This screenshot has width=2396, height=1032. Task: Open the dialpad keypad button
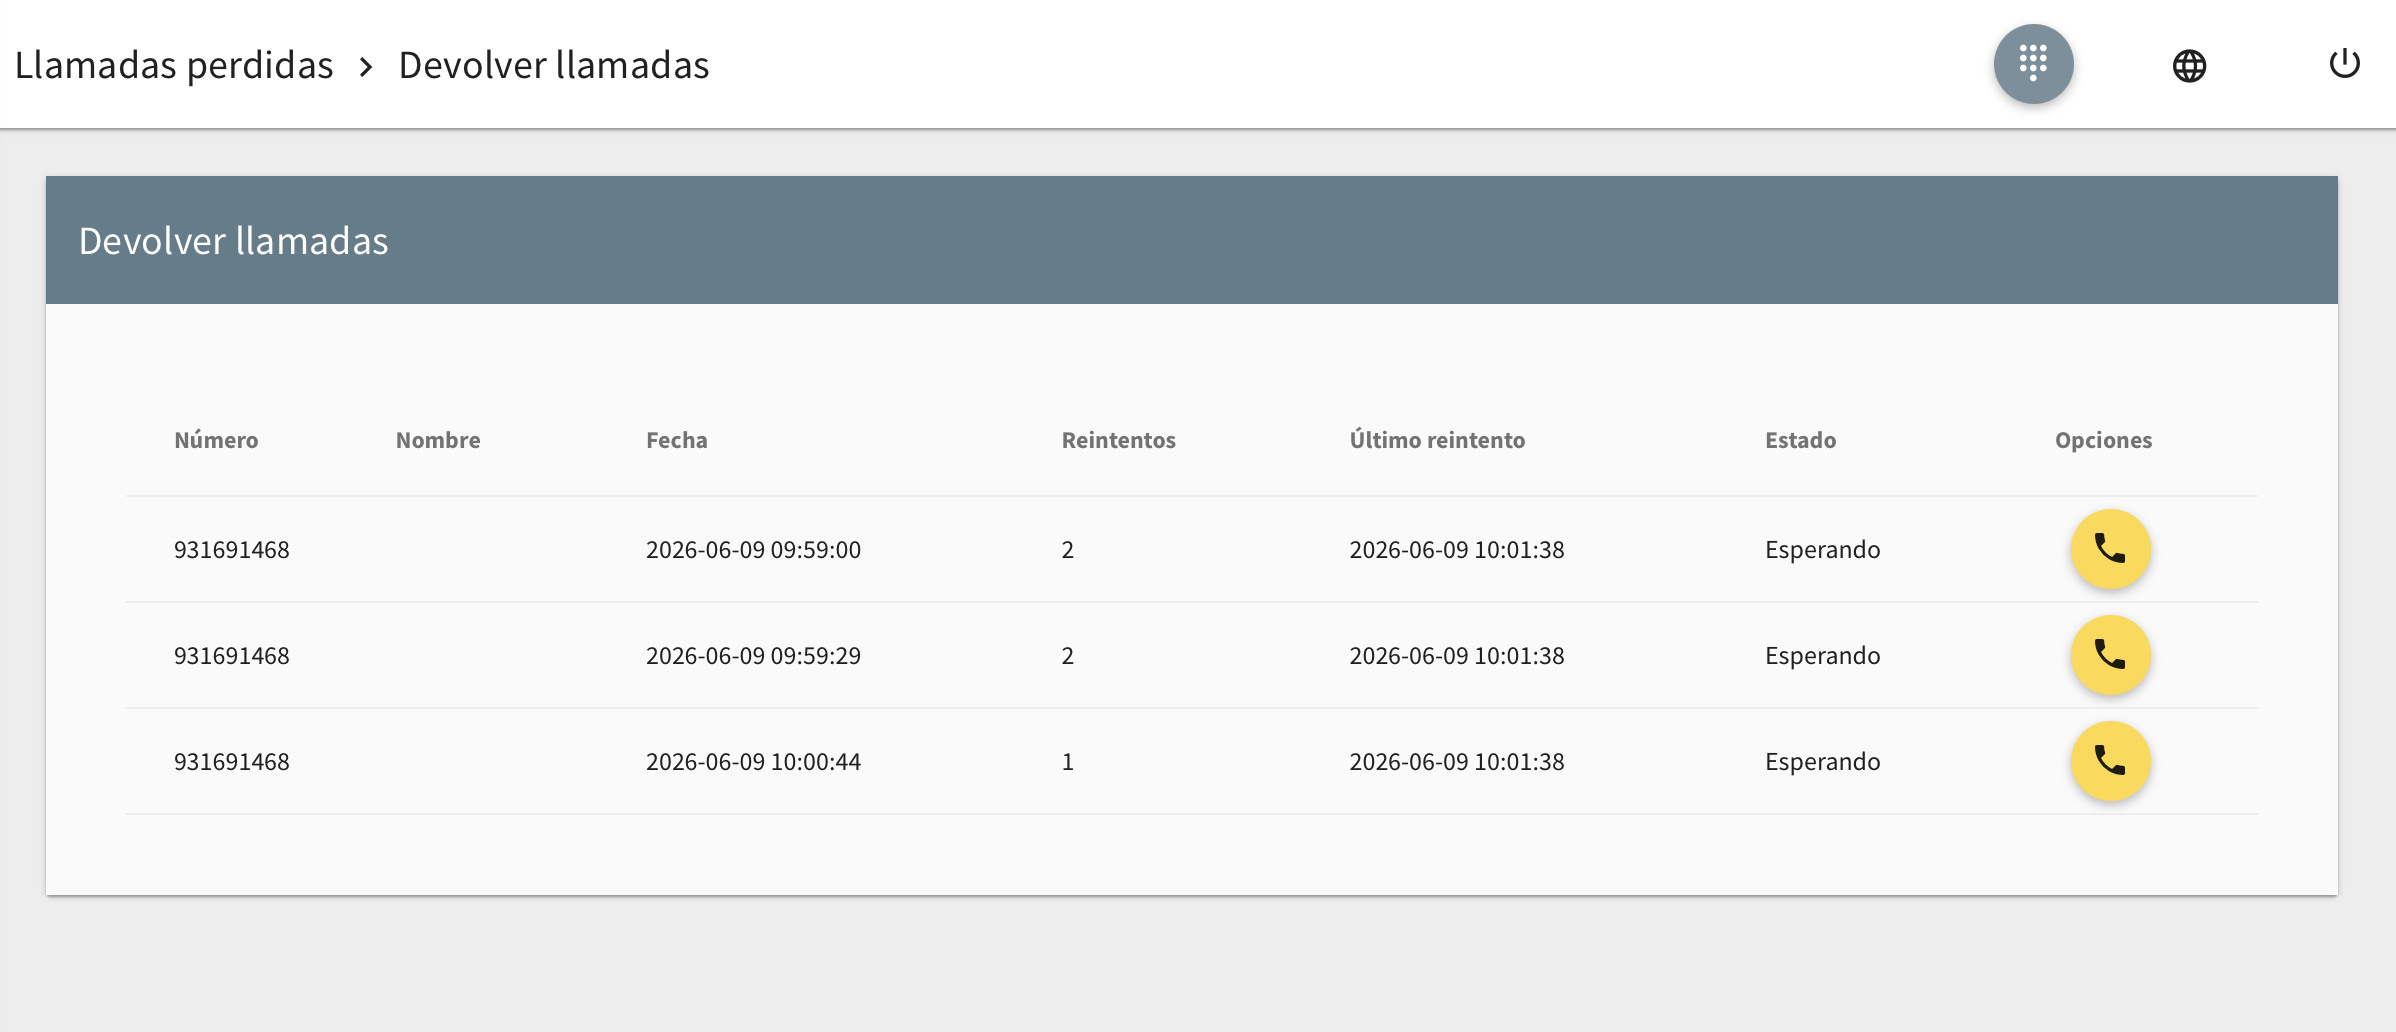2033,64
